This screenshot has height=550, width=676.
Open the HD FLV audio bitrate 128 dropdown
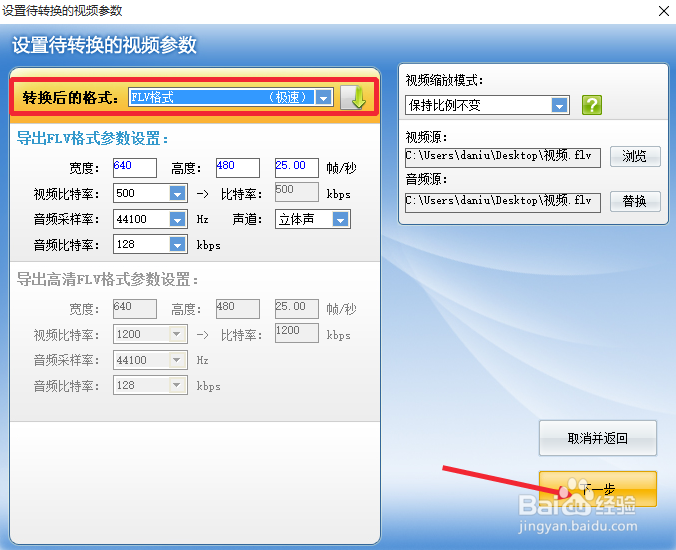(x=177, y=385)
